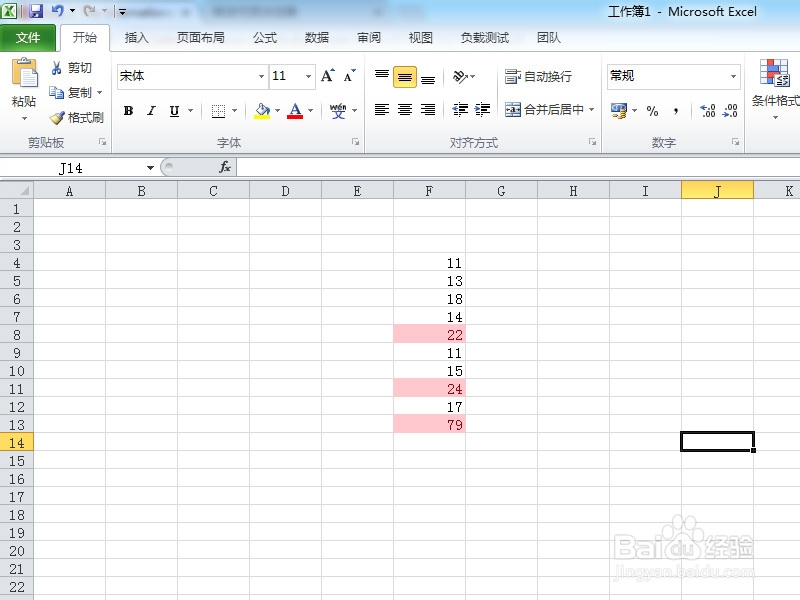Screen dimensions: 800x600
Task: Select the increase font size A icon
Action: 325,74
